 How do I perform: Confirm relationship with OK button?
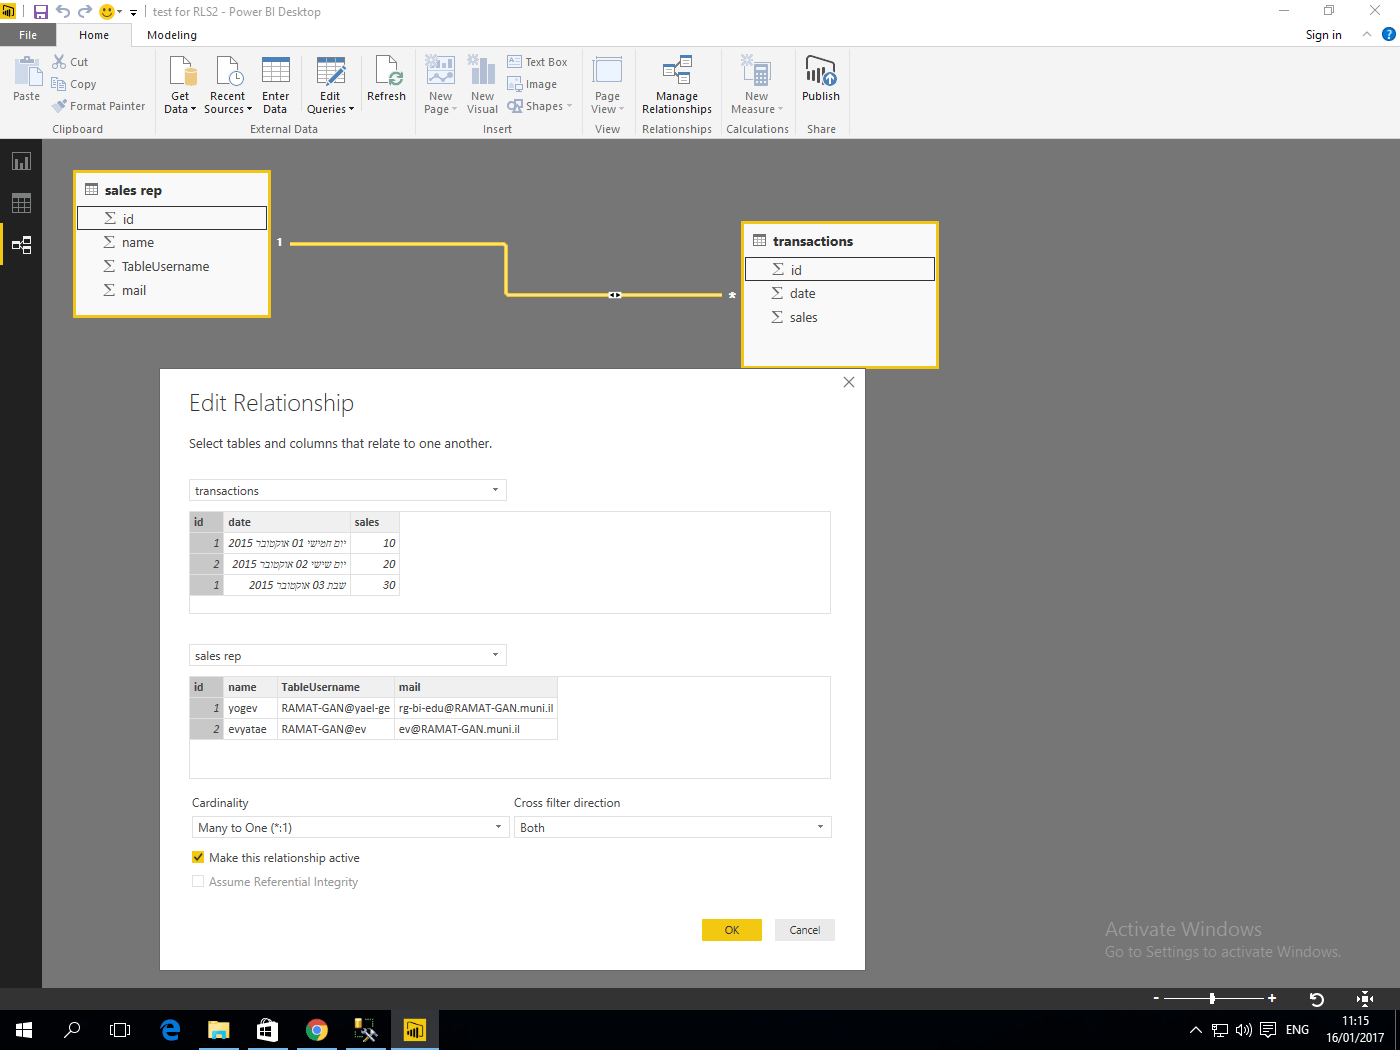(x=731, y=929)
